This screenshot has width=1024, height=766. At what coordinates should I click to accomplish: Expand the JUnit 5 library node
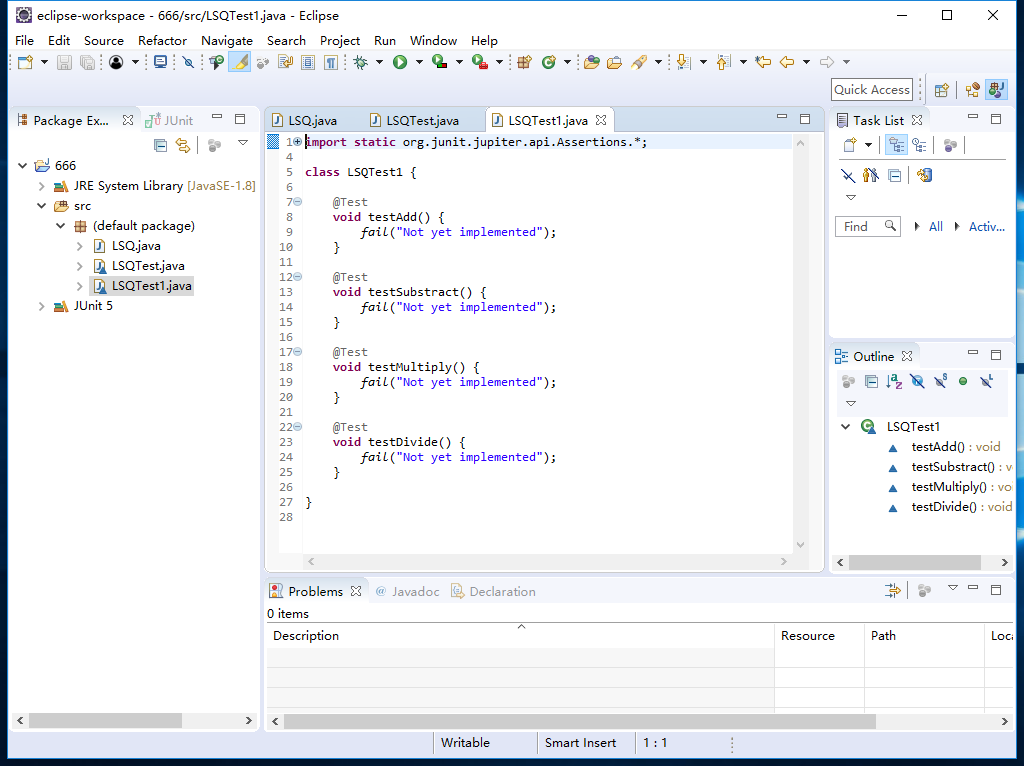pos(42,306)
